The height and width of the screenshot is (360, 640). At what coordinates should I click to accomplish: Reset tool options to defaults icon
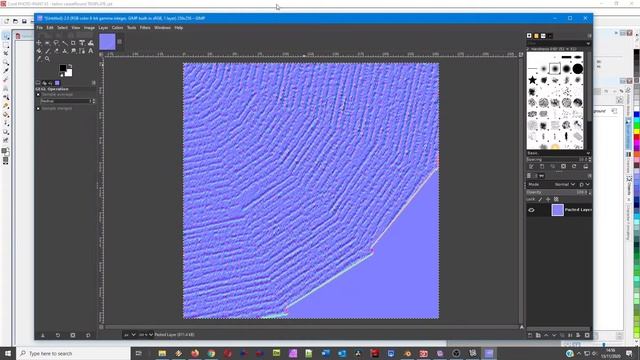click(88, 335)
